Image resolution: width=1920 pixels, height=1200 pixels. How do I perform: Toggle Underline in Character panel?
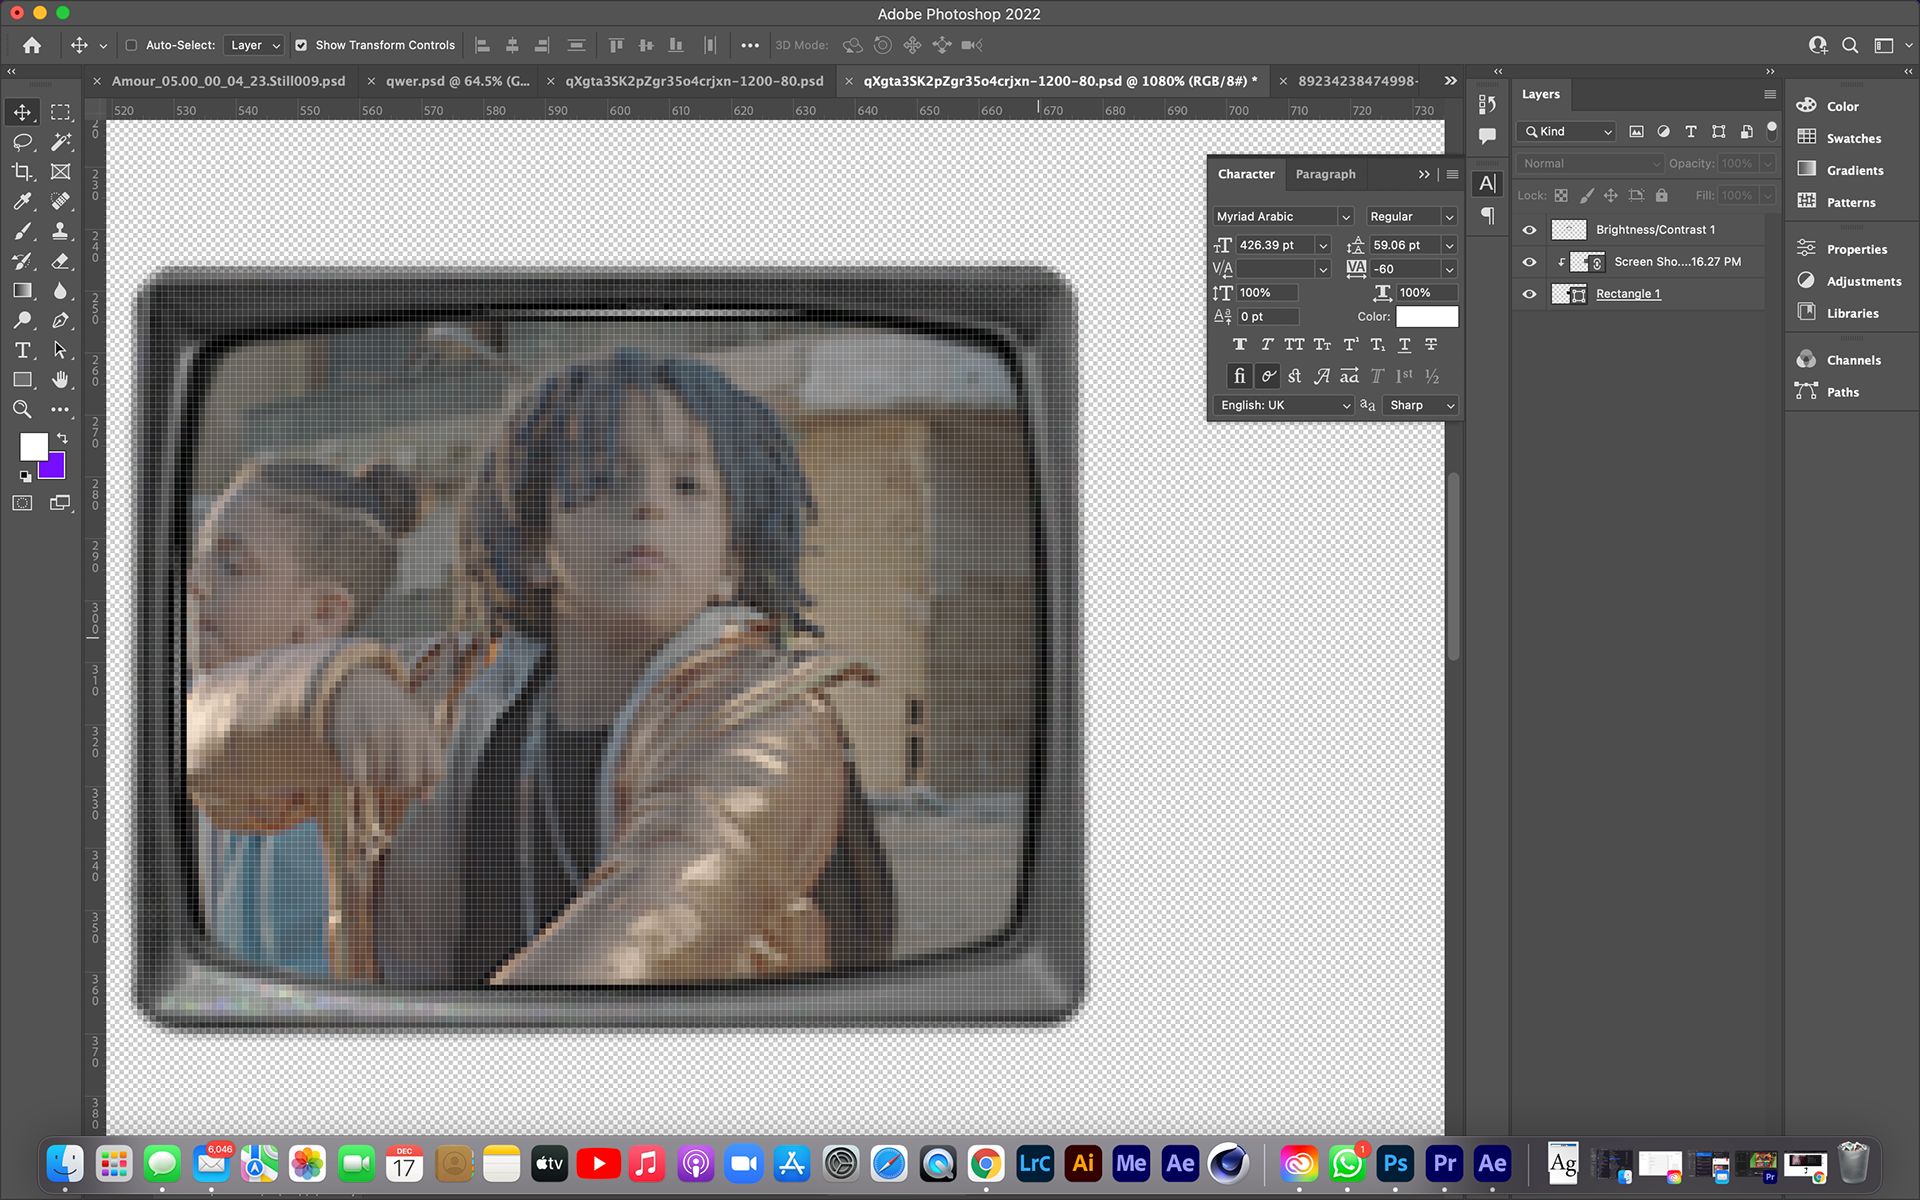coord(1405,345)
